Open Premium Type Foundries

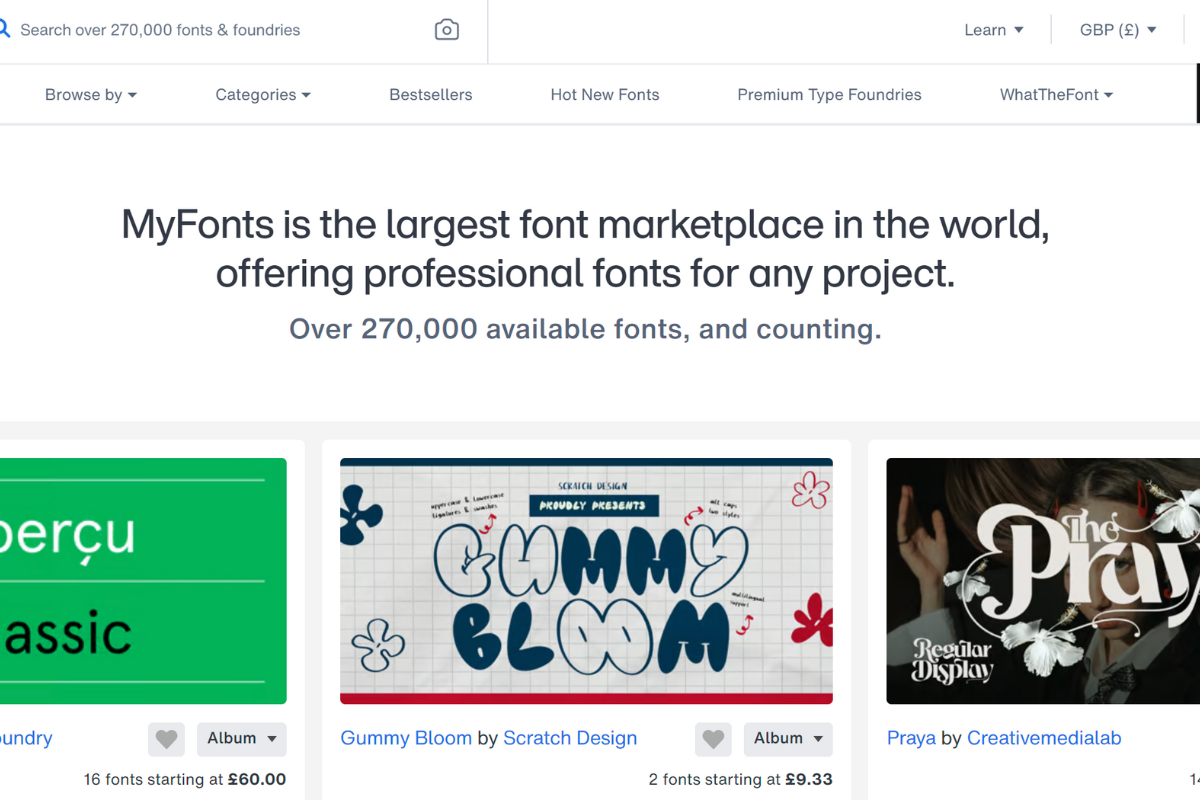coord(830,95)
